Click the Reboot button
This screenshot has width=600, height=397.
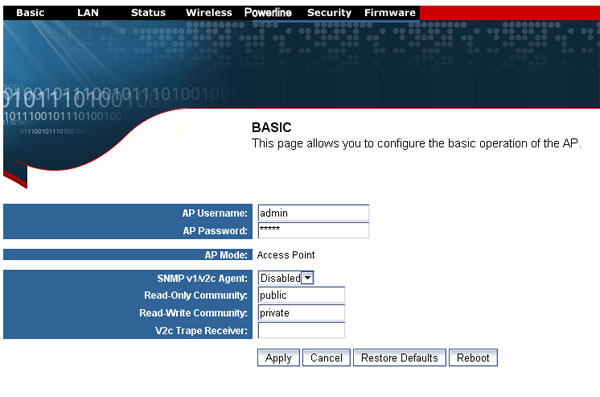coord(473,358)
